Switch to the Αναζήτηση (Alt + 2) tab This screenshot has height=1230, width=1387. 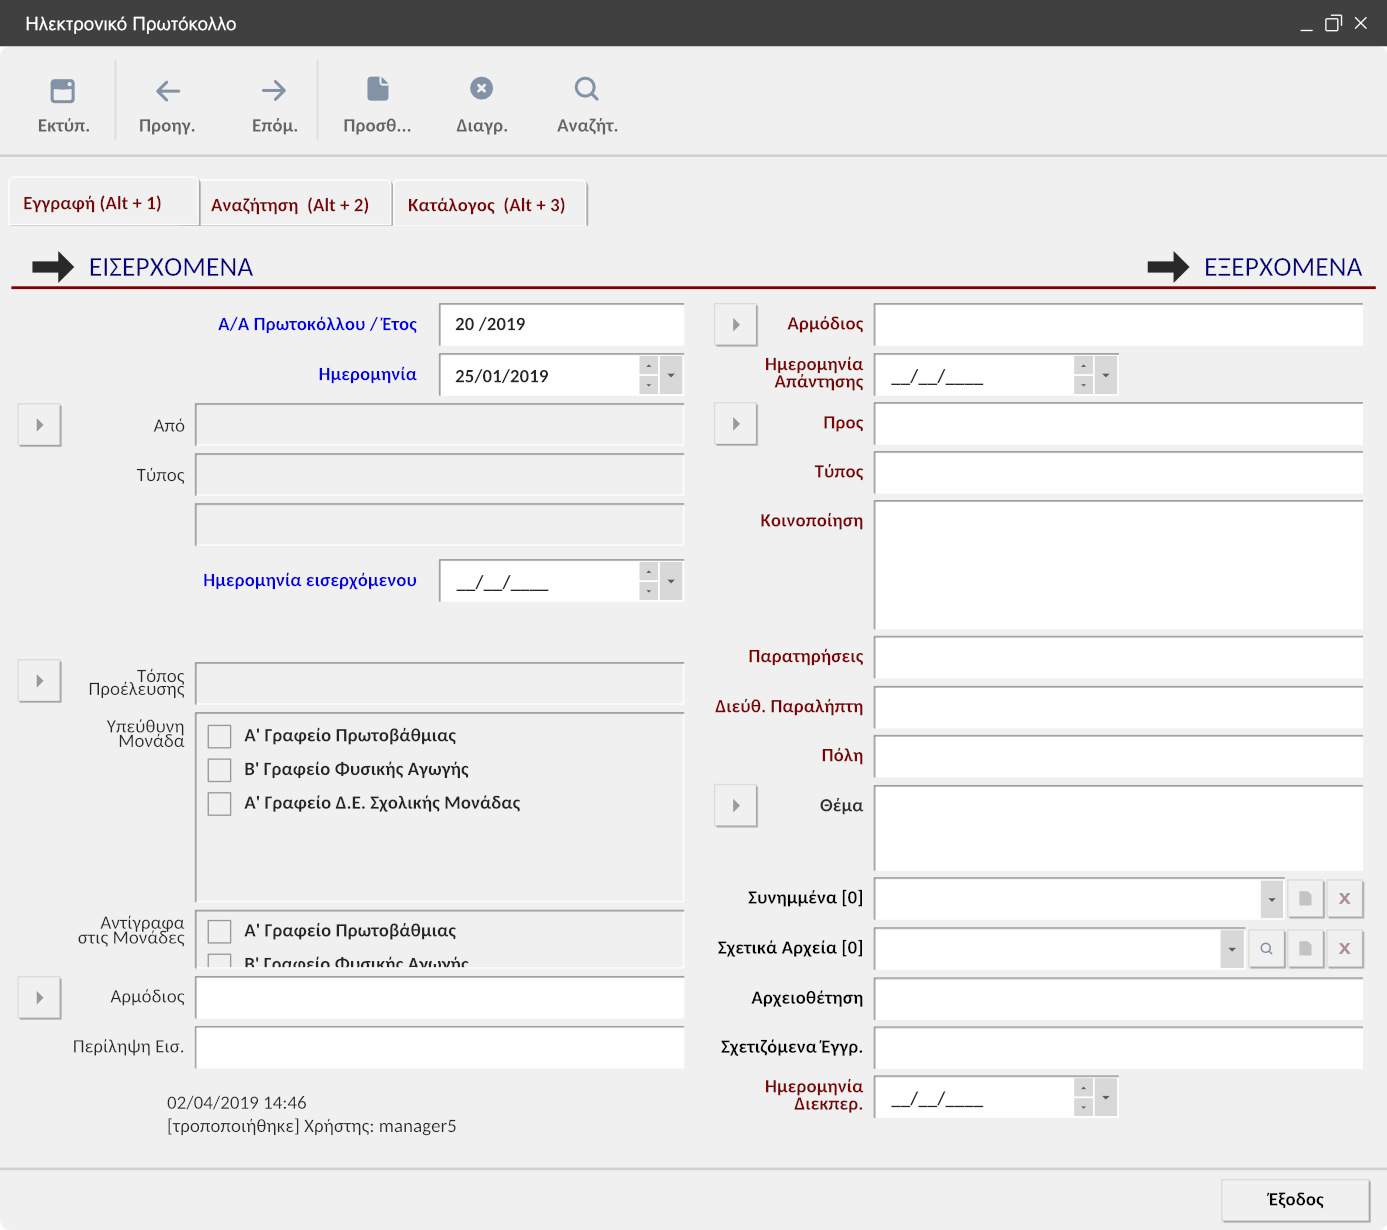coord(290,205)
